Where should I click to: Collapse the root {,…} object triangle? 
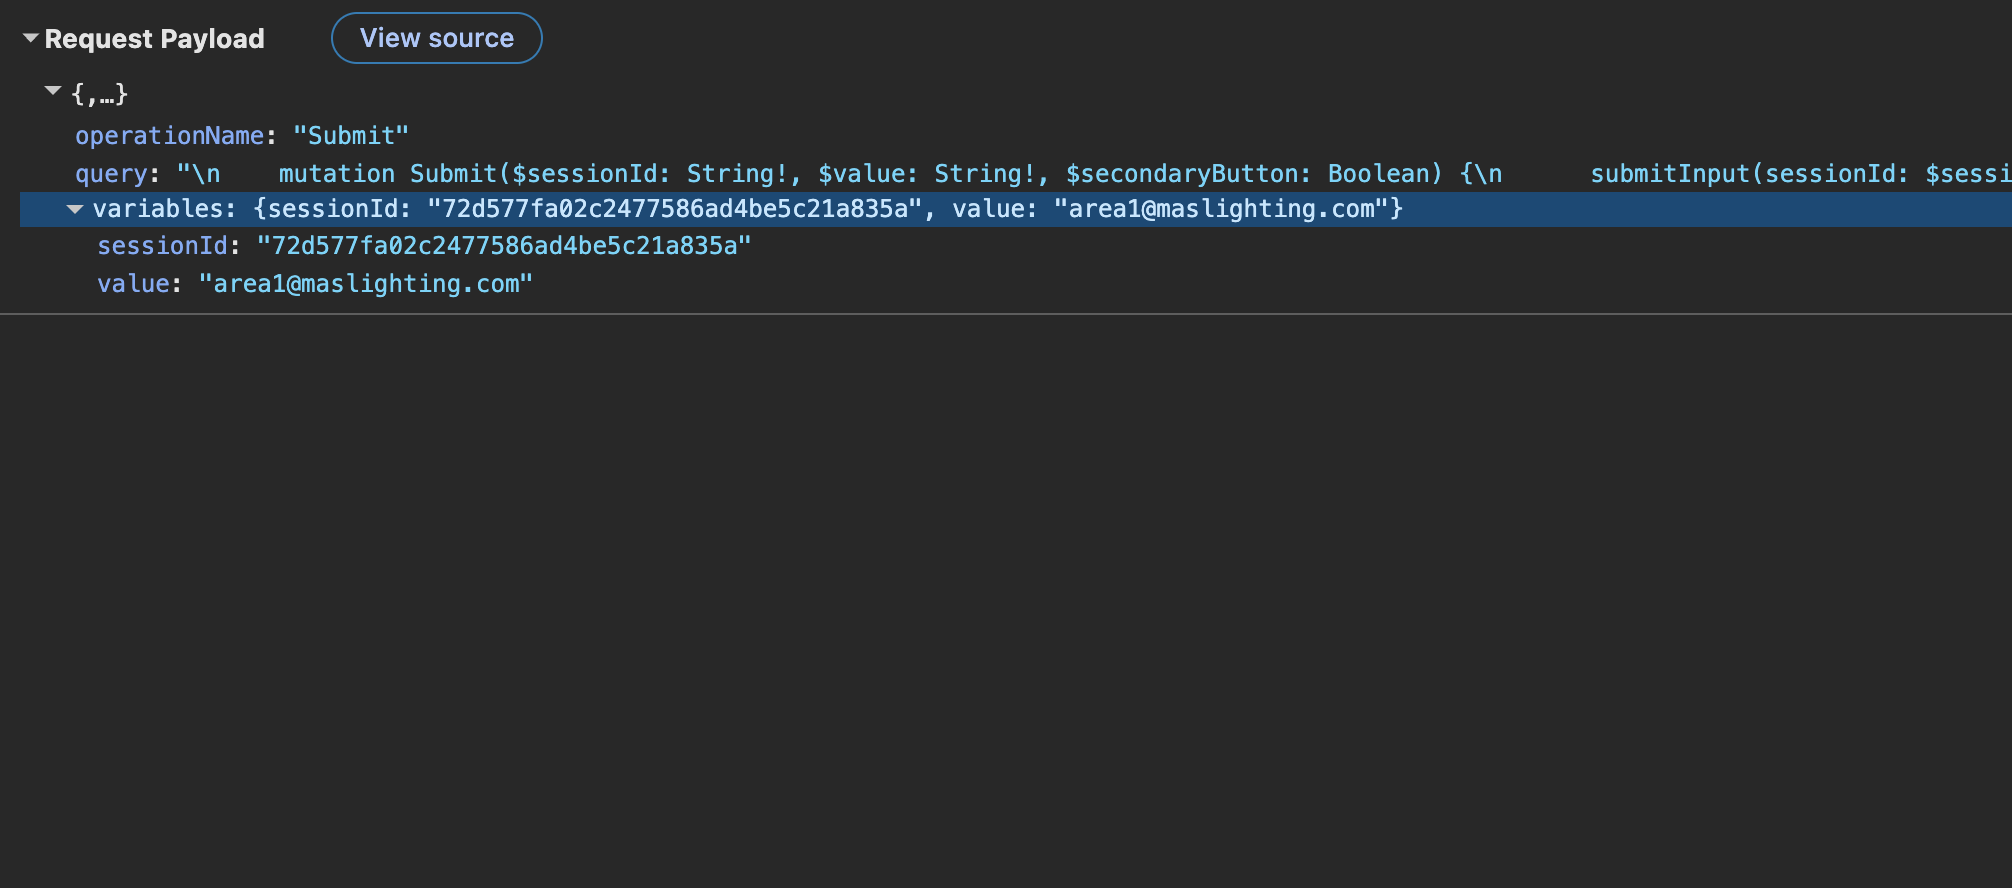53,91
